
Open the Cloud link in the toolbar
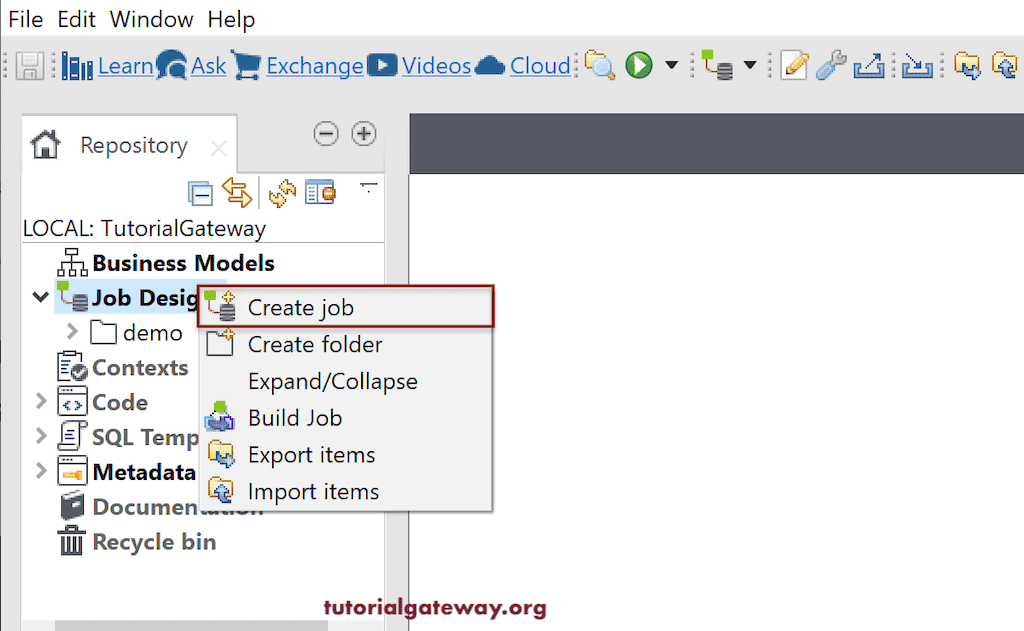[540, 65]
